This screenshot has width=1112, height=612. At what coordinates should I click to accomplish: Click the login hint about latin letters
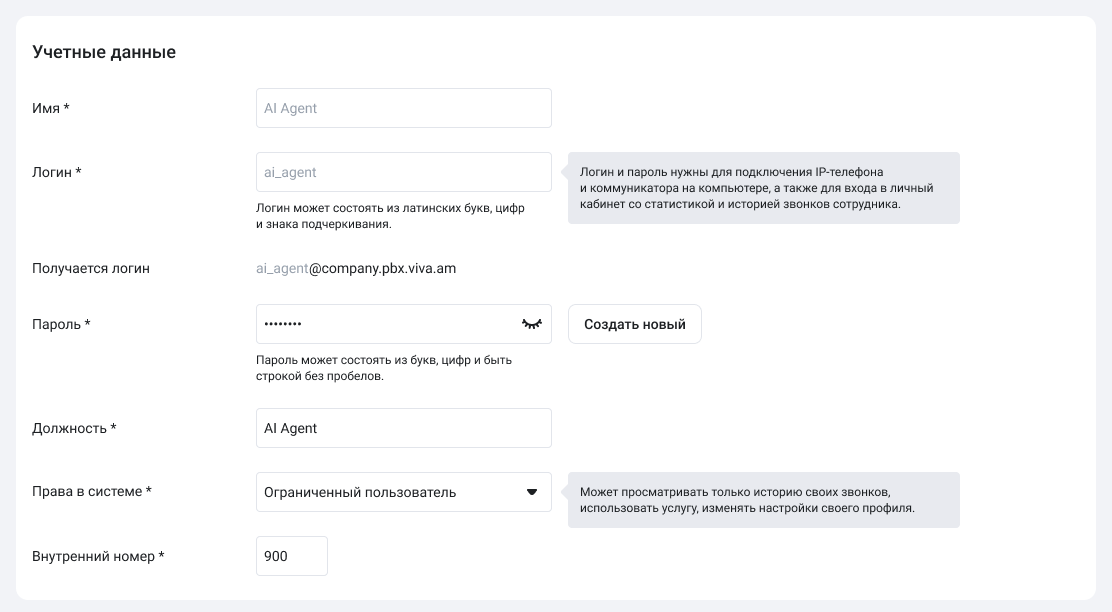[x=390, y=216]
